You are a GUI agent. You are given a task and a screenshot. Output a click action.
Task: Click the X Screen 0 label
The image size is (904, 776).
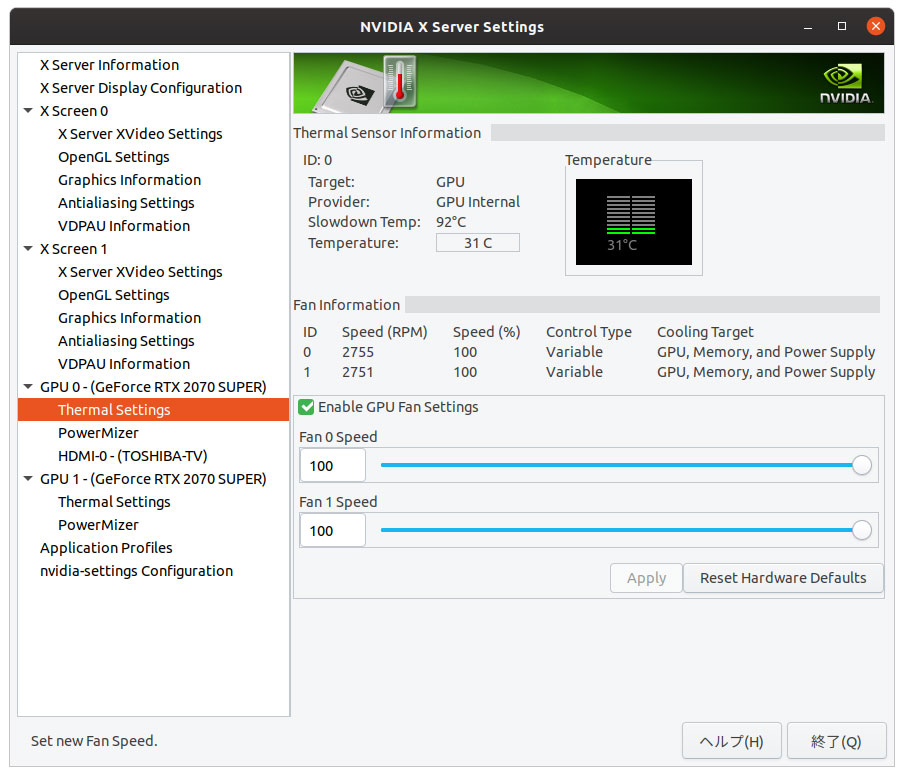74,111
